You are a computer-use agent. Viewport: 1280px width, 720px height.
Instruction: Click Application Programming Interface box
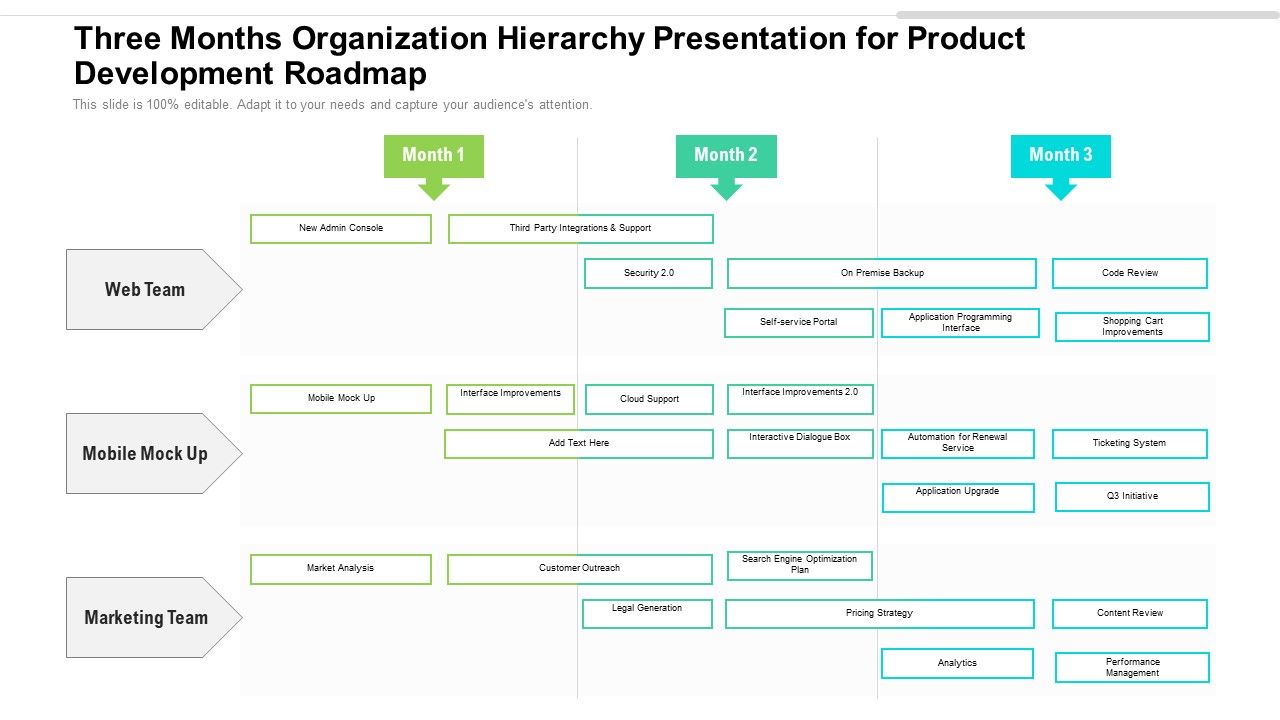pyautogui.click(x=960, y=323)
